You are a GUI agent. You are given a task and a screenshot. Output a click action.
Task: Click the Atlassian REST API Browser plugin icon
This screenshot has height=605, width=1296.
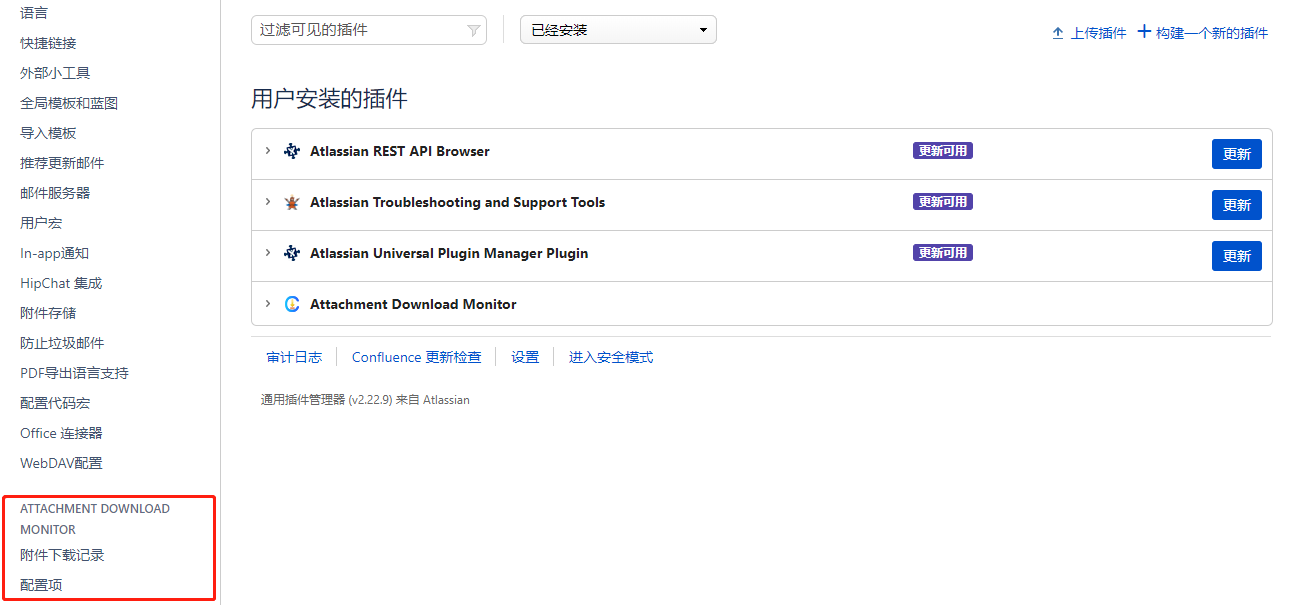coord(292,152)
